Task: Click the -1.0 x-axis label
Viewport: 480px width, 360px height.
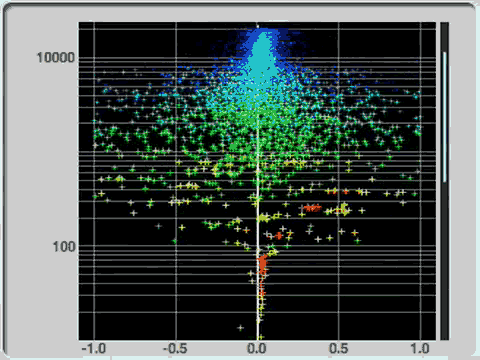Action: click(94, 349)
